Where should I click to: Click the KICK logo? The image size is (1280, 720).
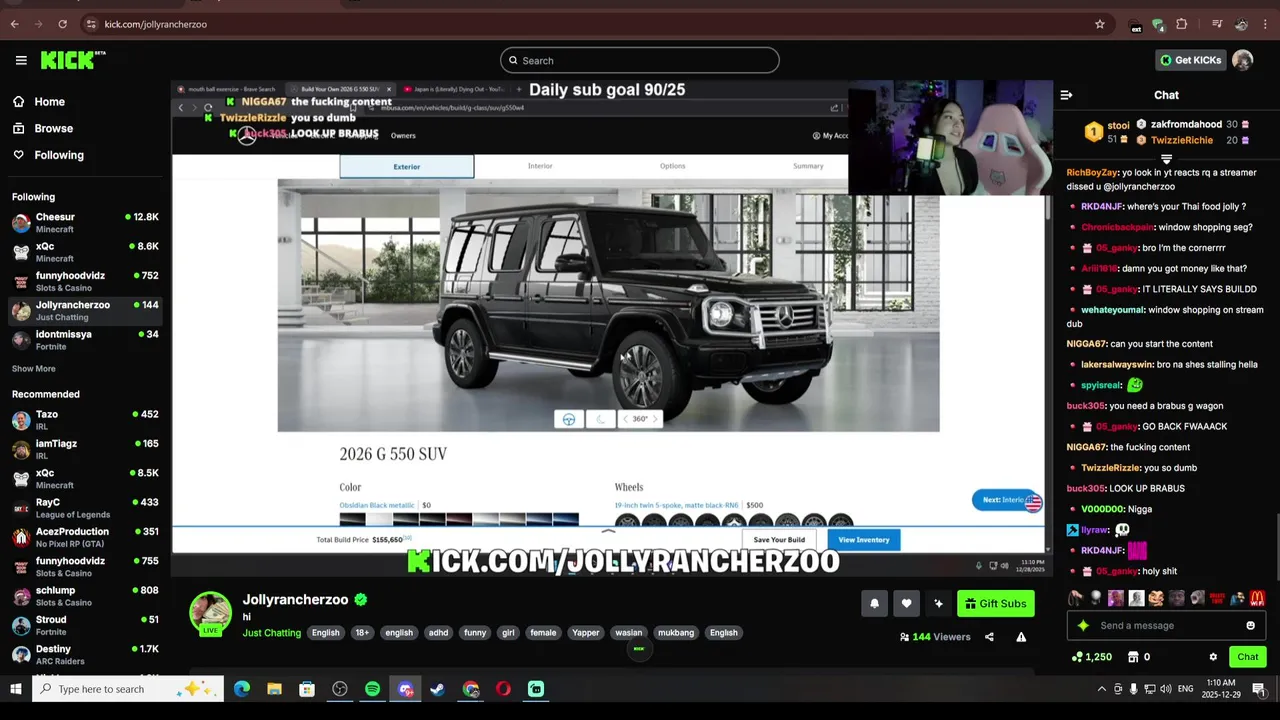pos(72,60)
